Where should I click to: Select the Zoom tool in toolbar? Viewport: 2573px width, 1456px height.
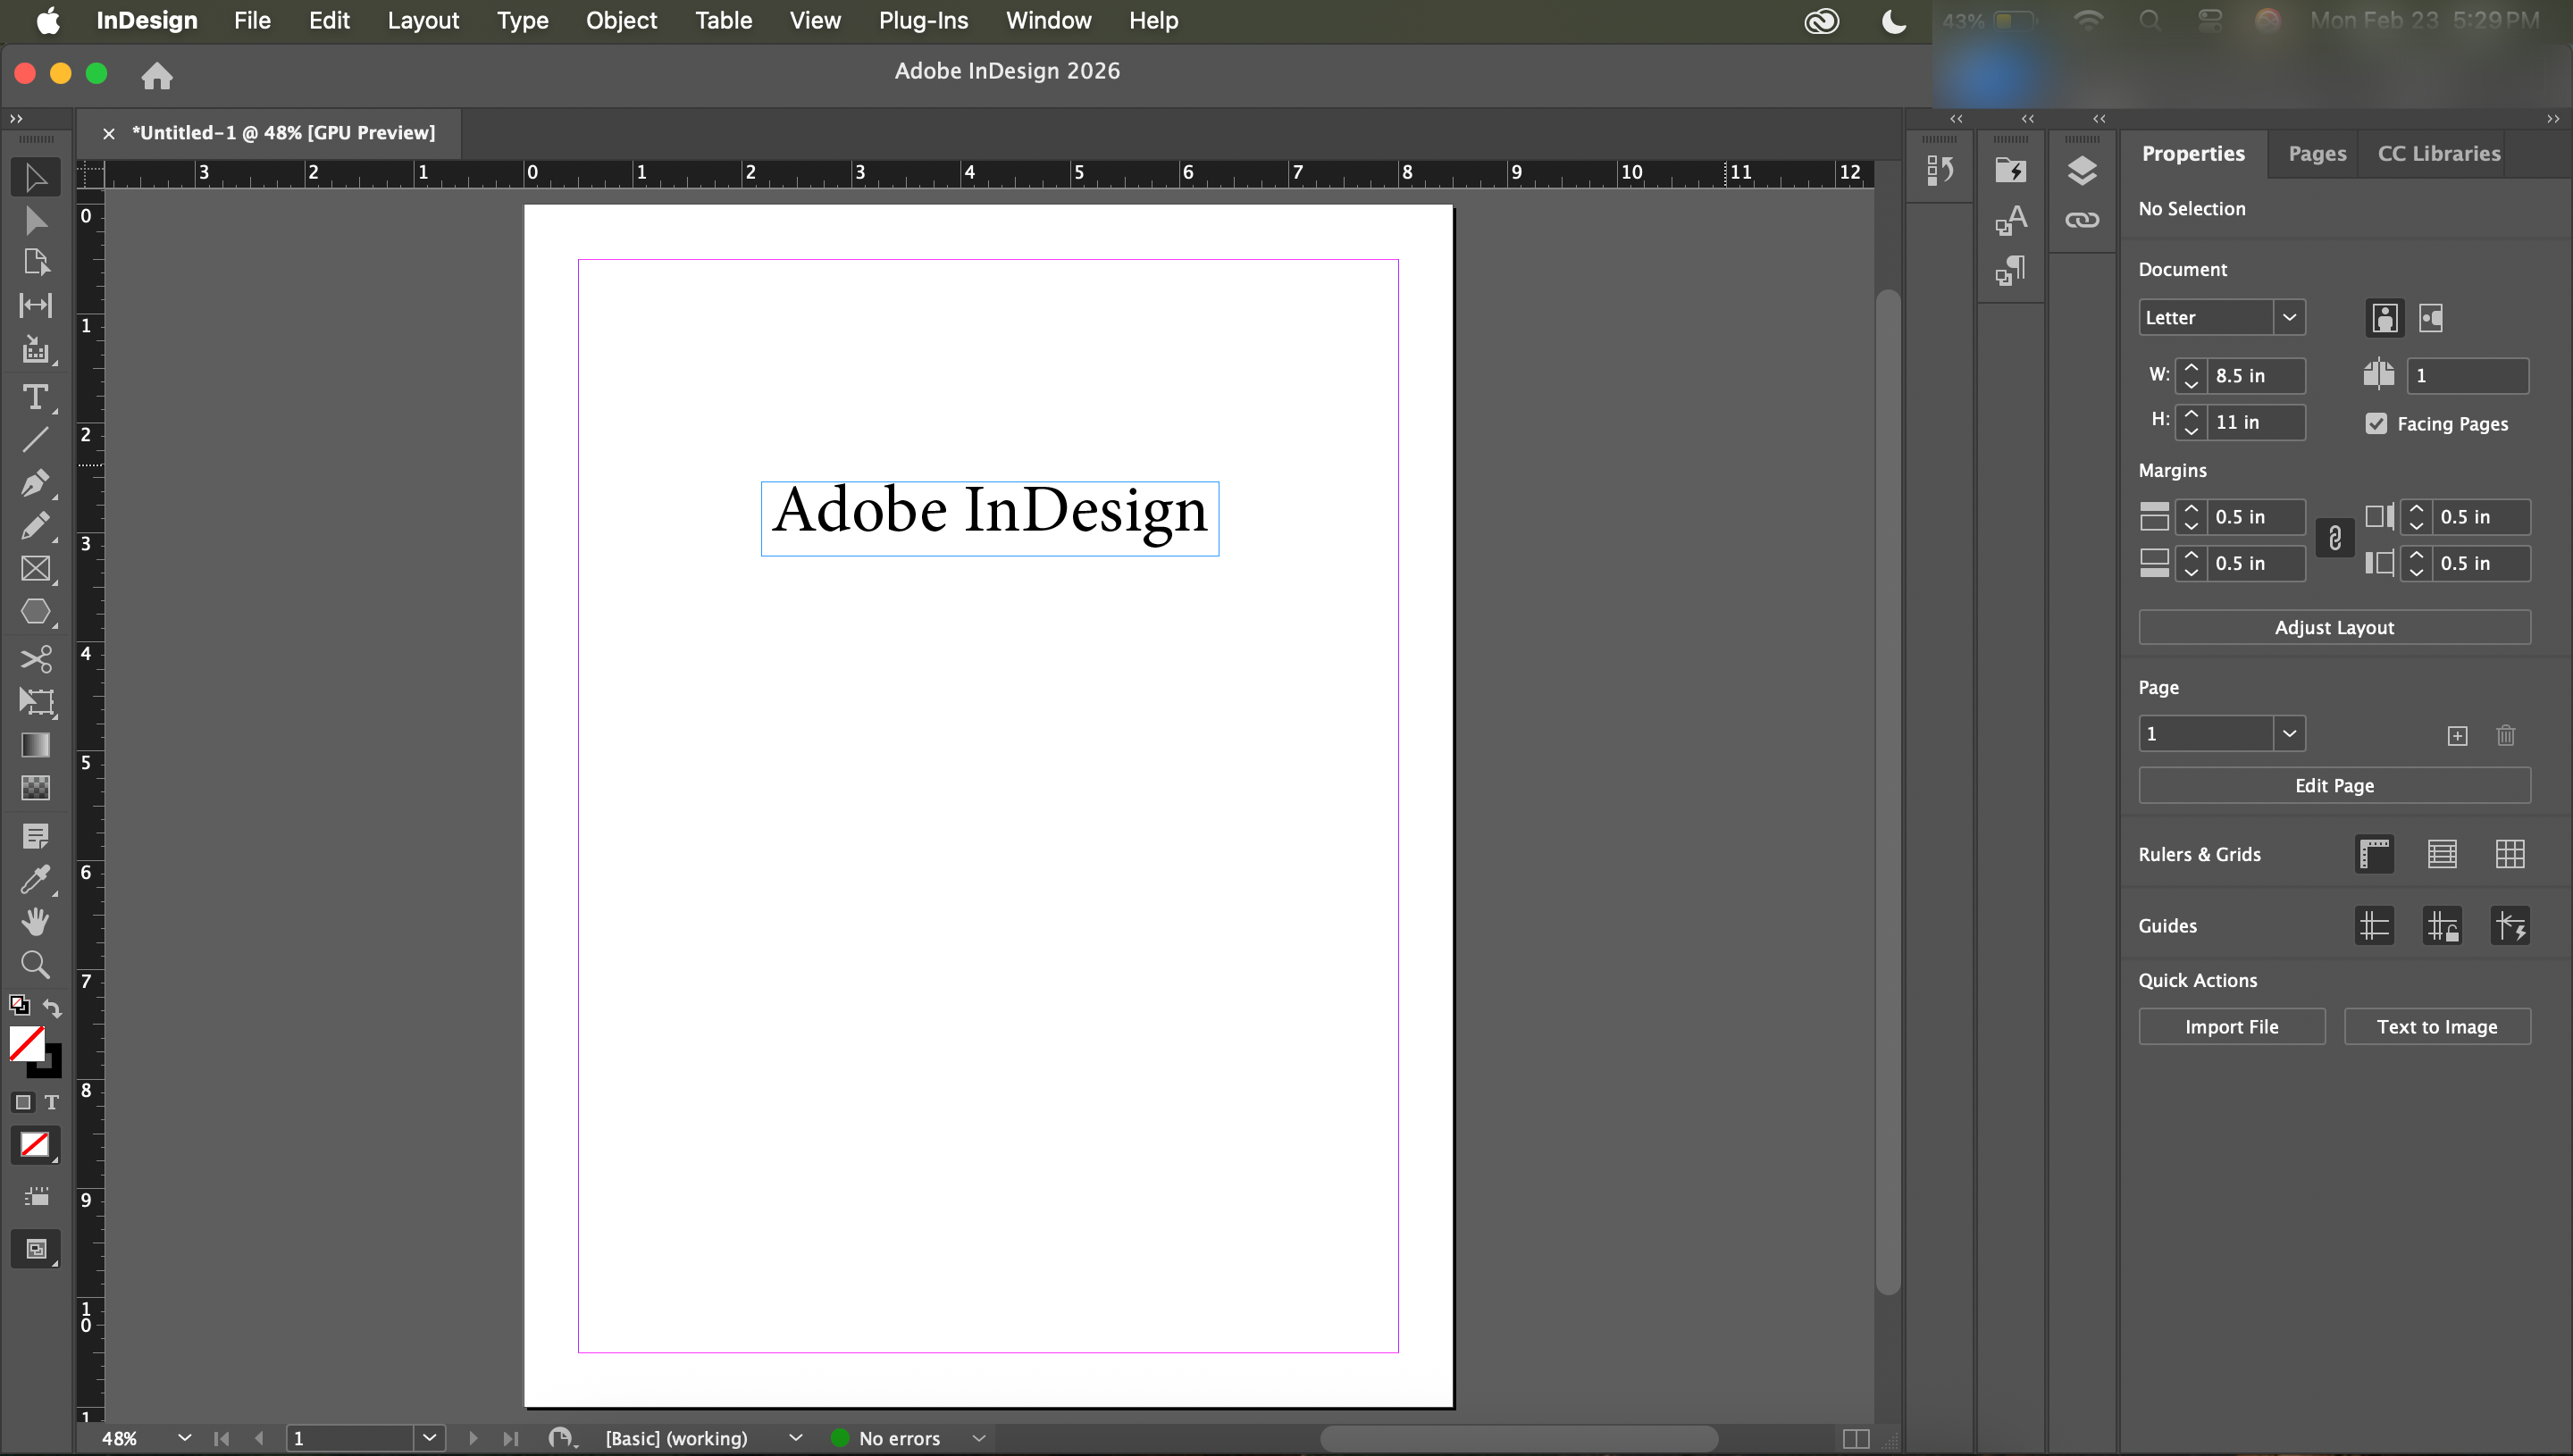tap(35, 965)
